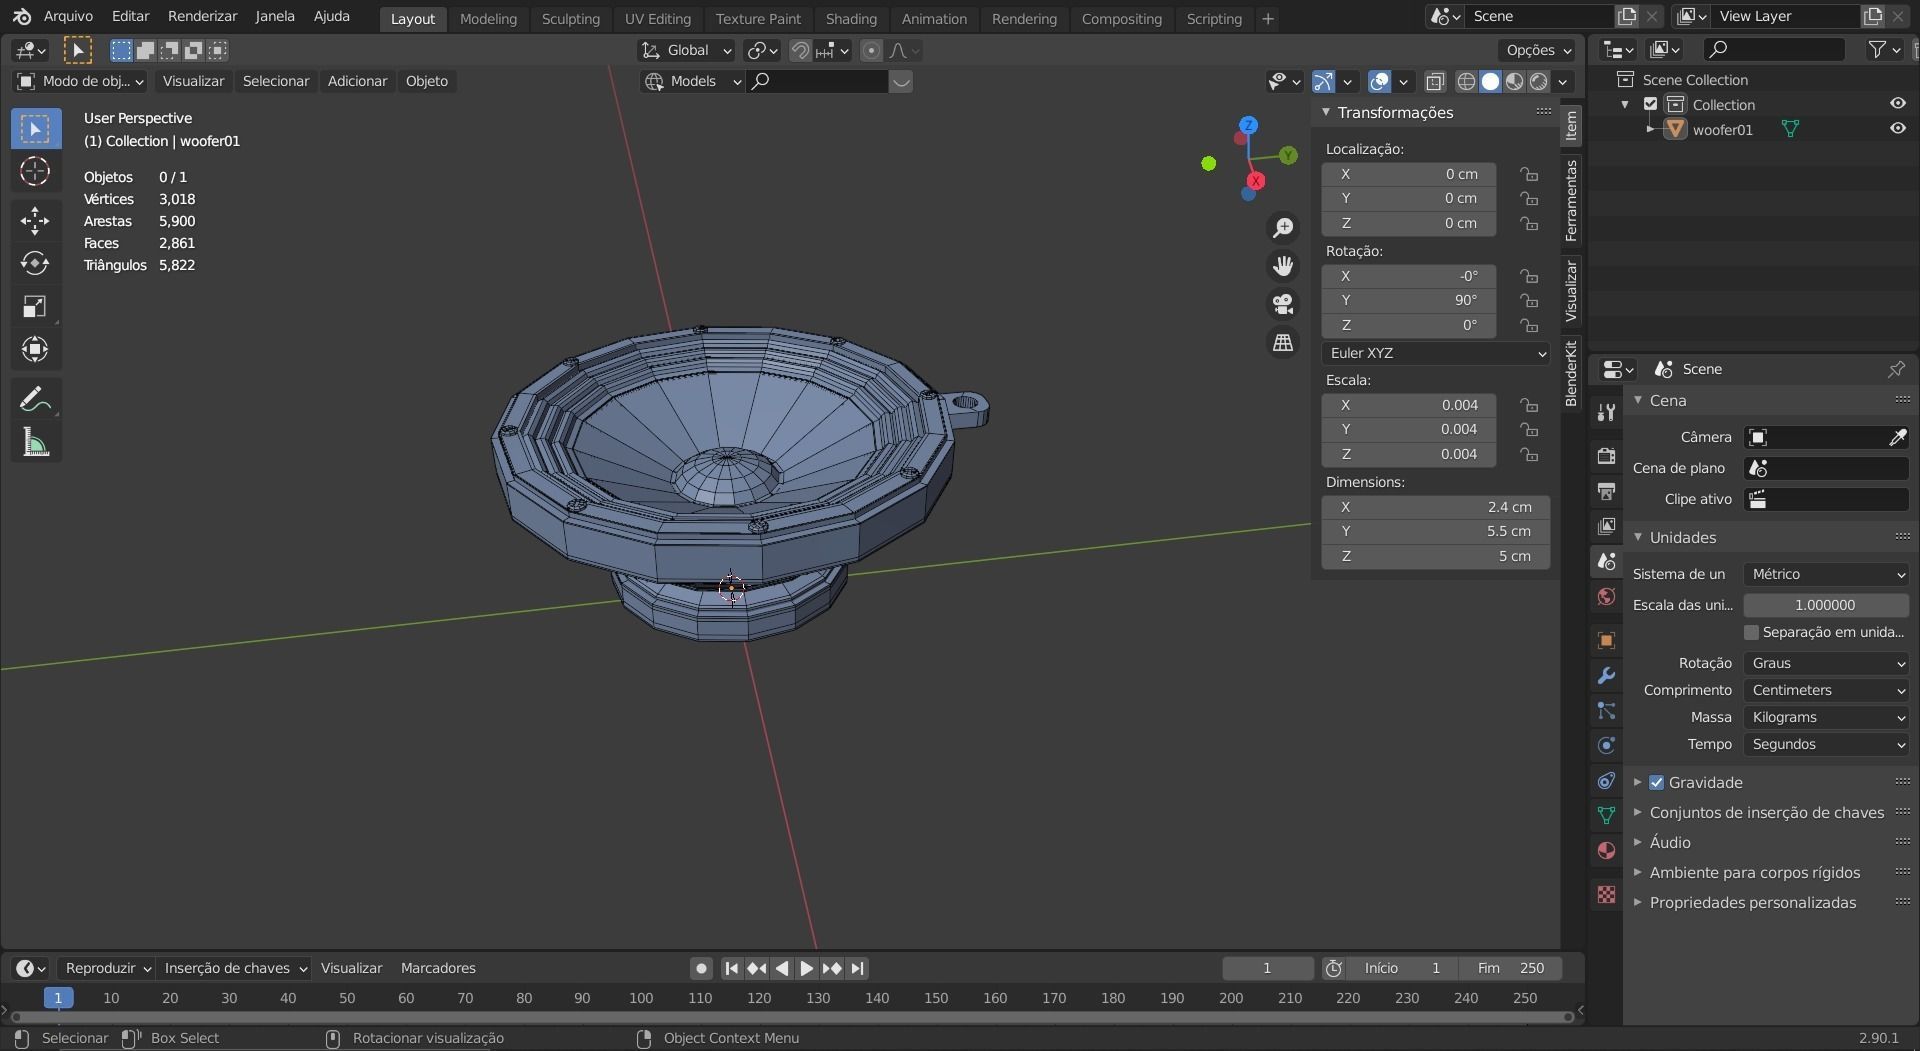Image resolution: width=1920 pixels, height=1051 pixels.
Task: Click the zoom magnifier viewport icon
Action: tap(1283, 228)
